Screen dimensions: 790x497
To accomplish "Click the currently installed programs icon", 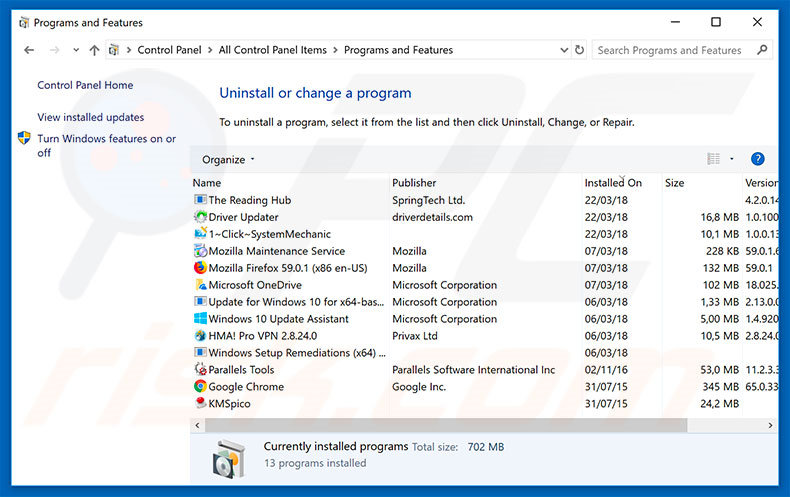I will (229, 459).
